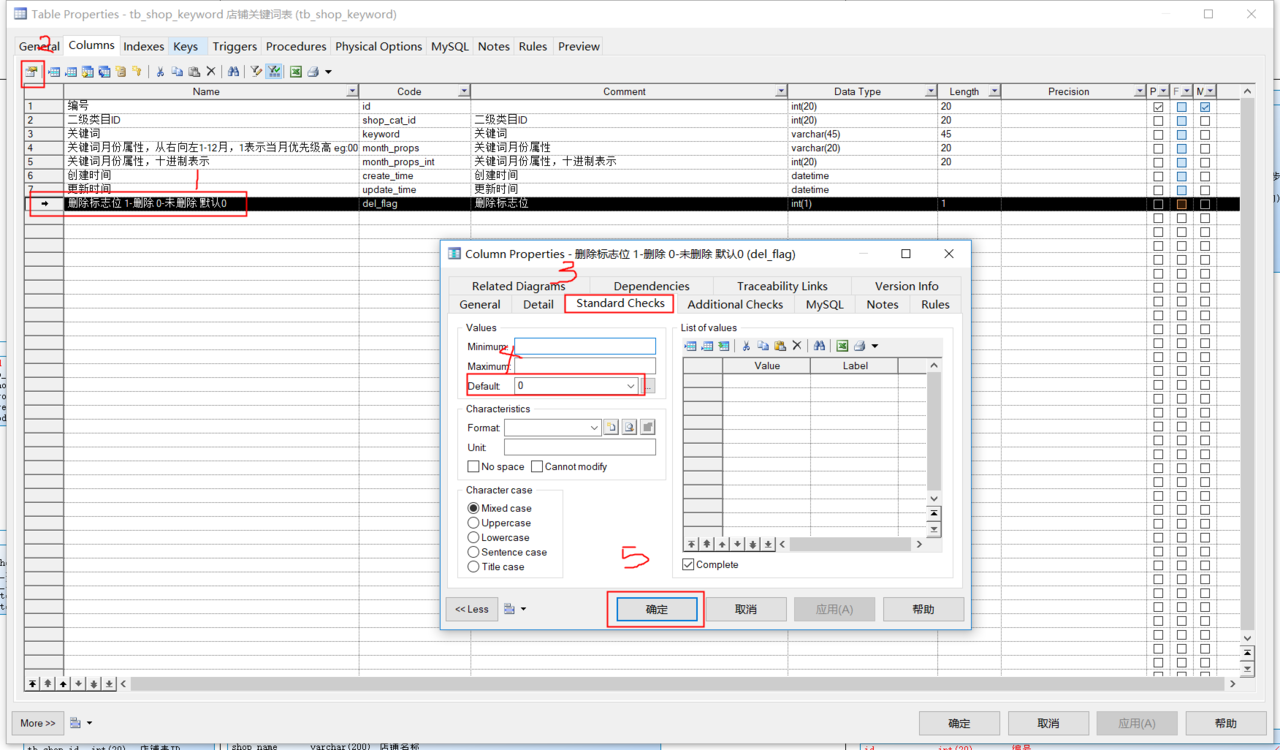Switch to Standard Checks tab
The image size is (1280, 750).
[x=620, y=304]
